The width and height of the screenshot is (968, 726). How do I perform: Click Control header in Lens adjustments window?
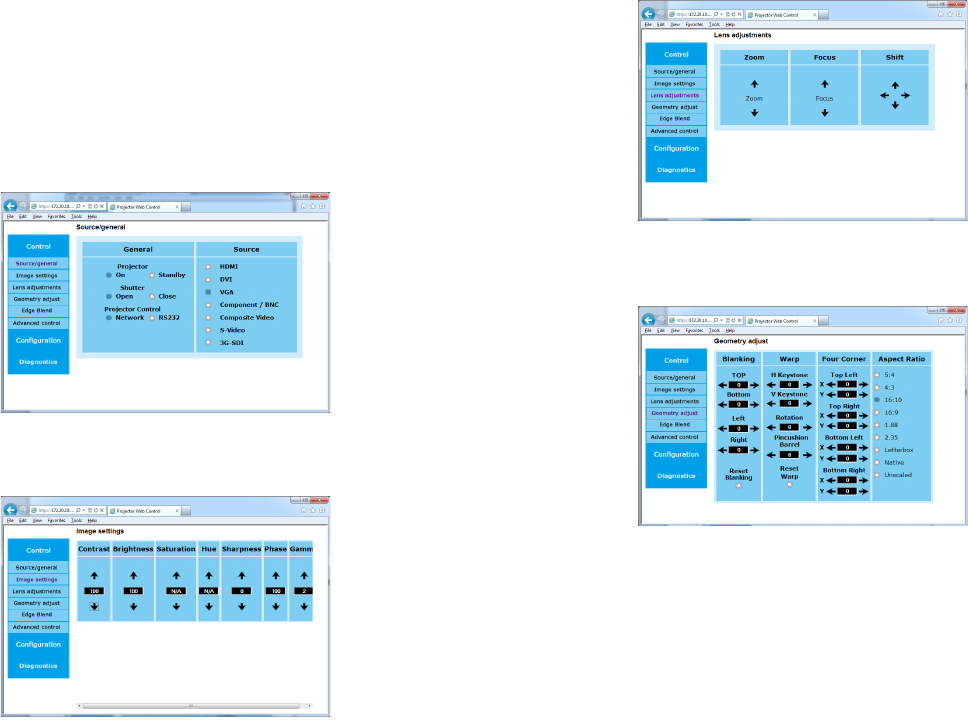pos(676,54)
